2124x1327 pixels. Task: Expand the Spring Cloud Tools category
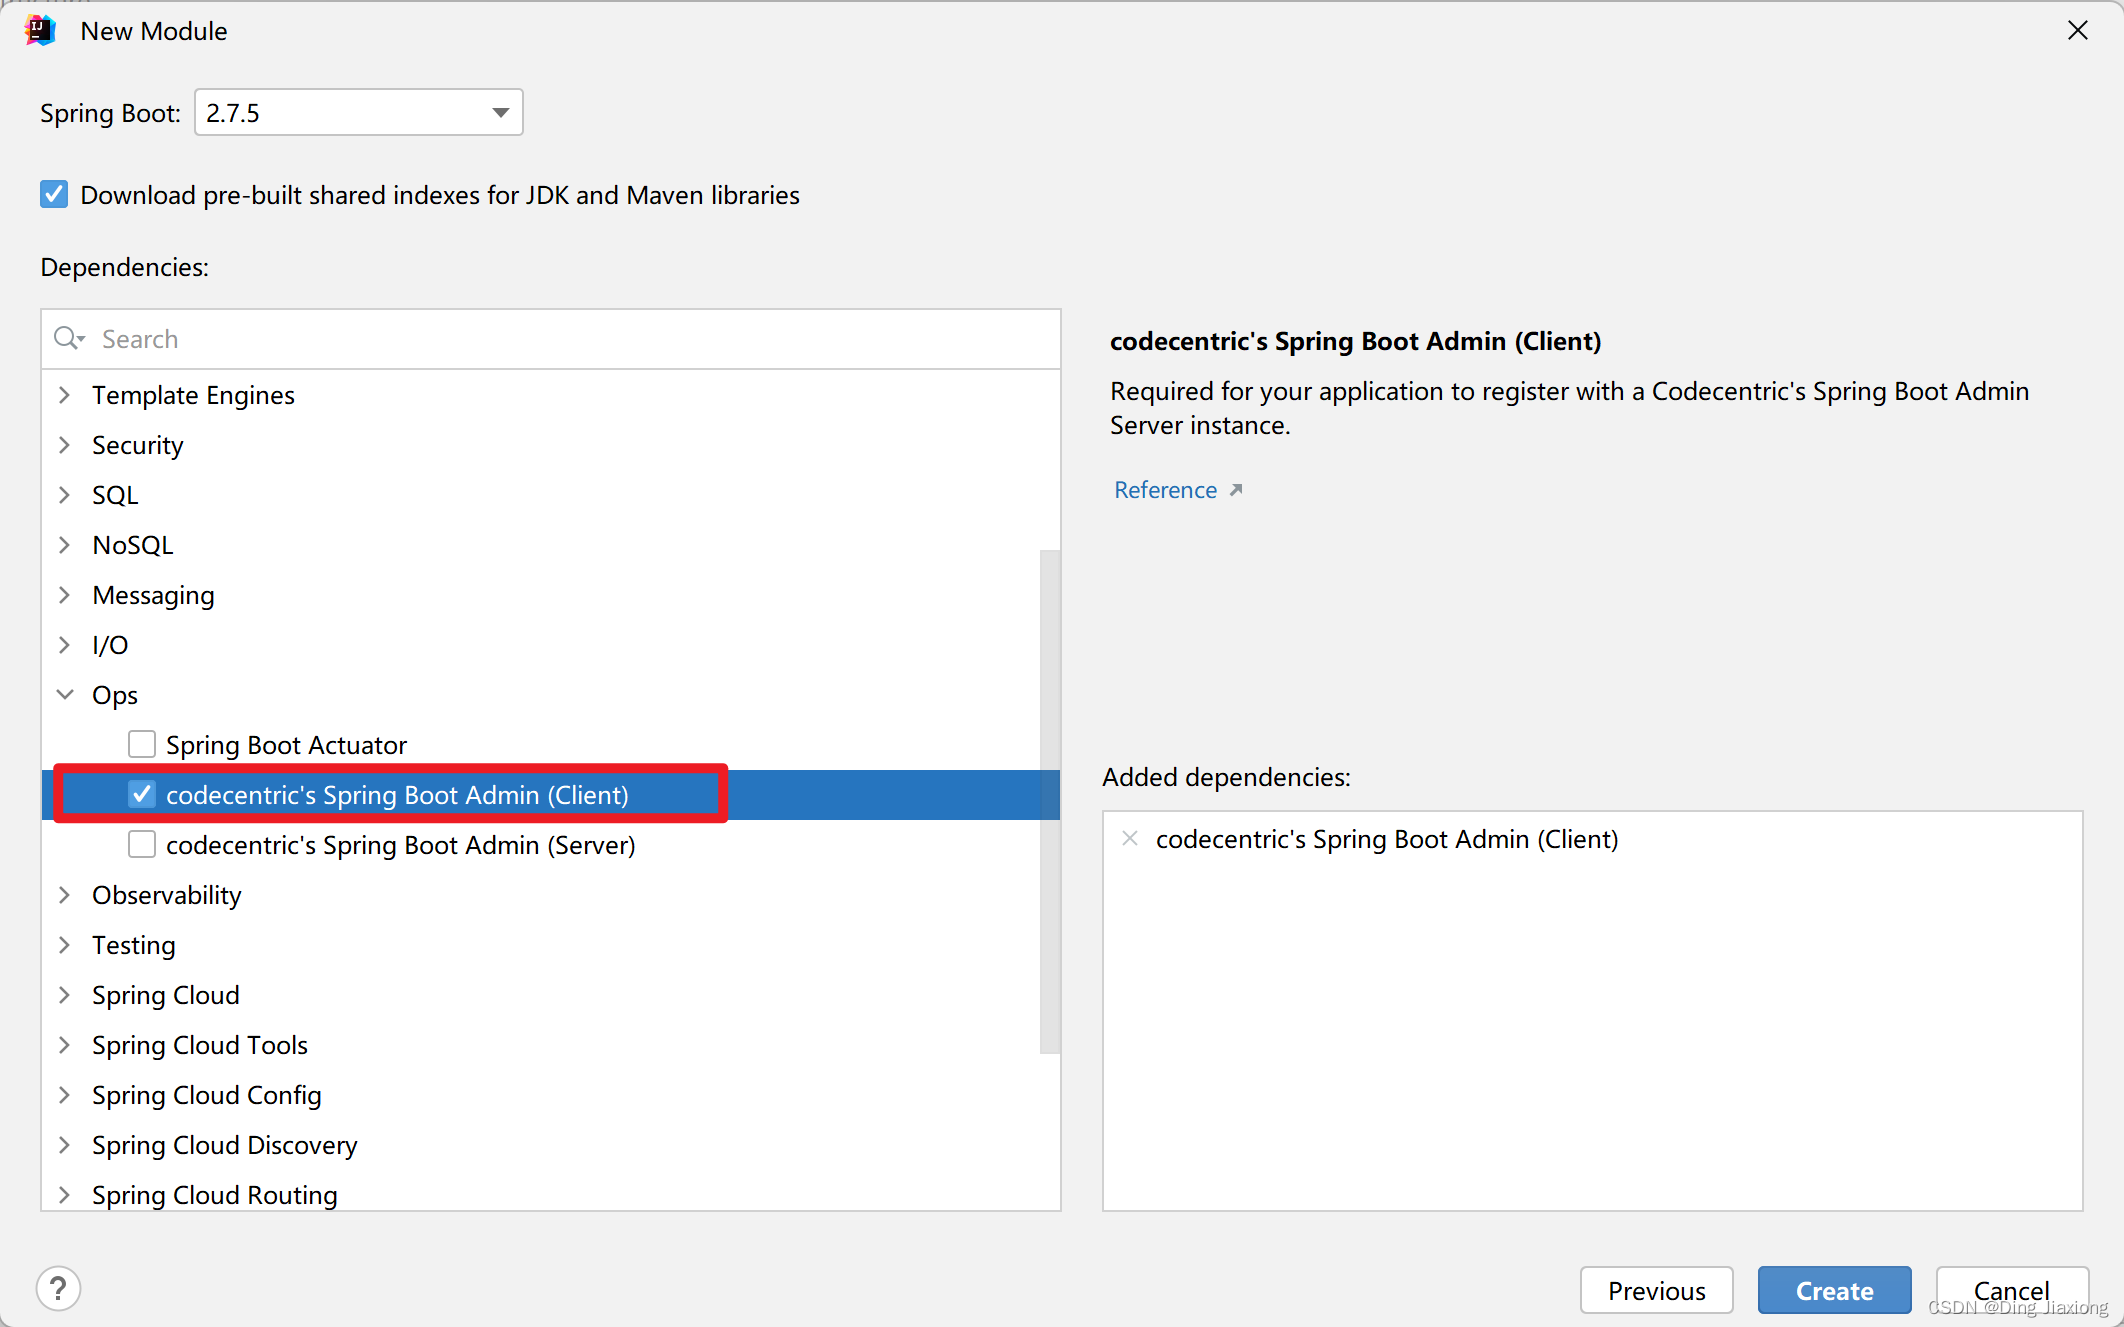[x=65, y=1045]
